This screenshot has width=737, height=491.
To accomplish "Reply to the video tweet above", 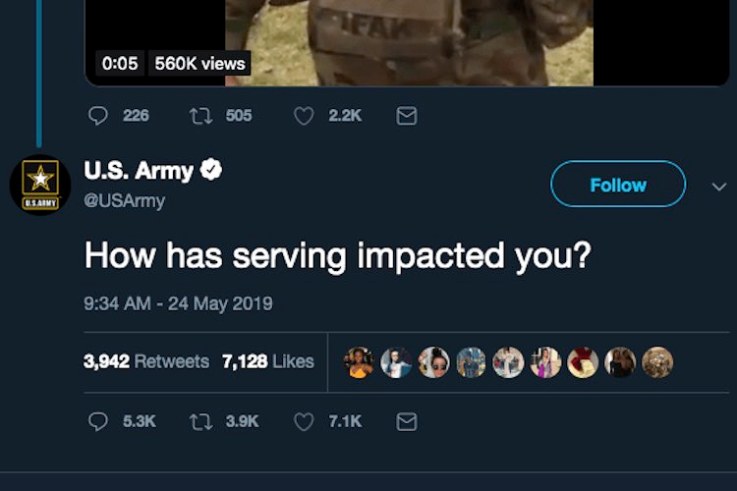I will pos(98,116).
